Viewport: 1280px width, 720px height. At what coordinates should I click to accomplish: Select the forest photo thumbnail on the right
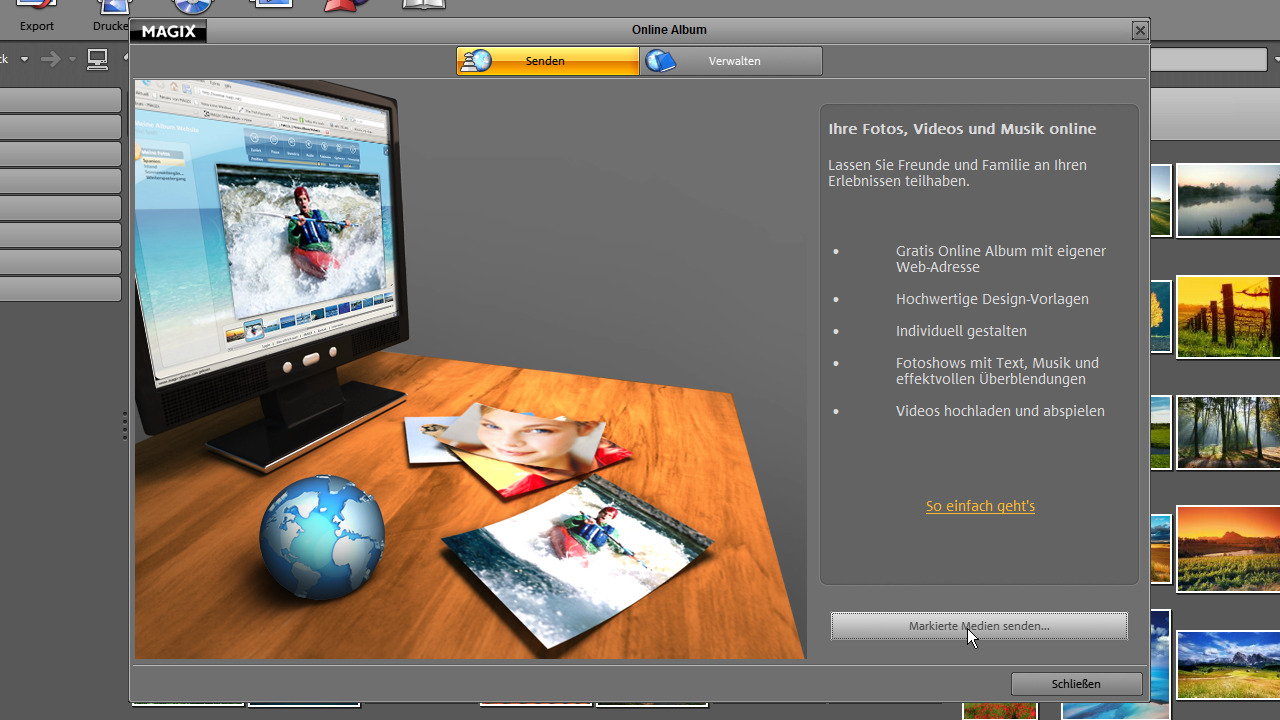(x=1228, y=433)
